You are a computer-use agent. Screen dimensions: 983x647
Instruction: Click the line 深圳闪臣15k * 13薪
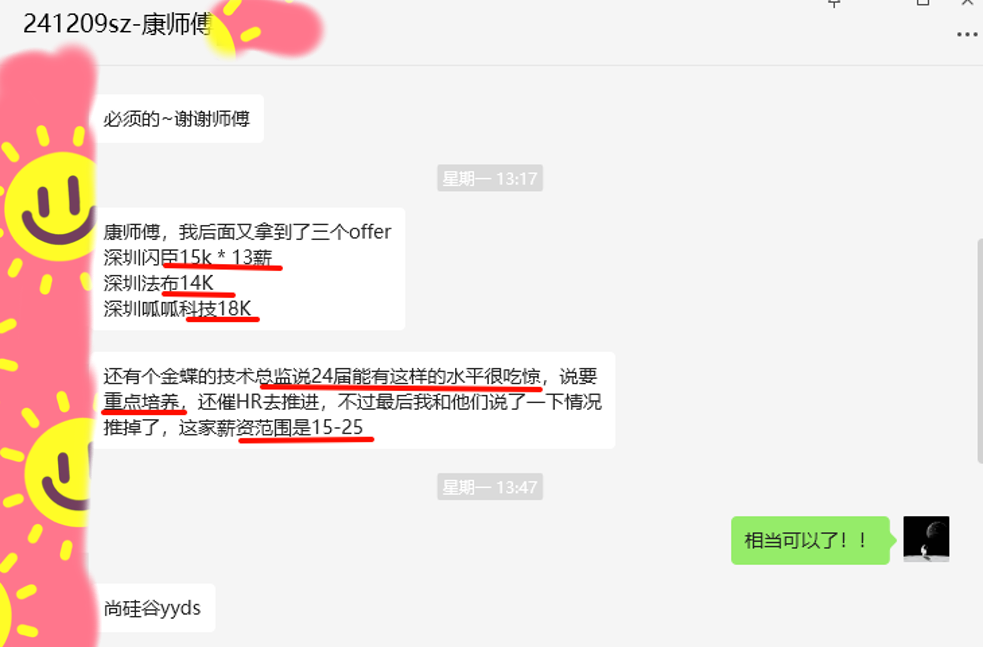coord(188,258)
